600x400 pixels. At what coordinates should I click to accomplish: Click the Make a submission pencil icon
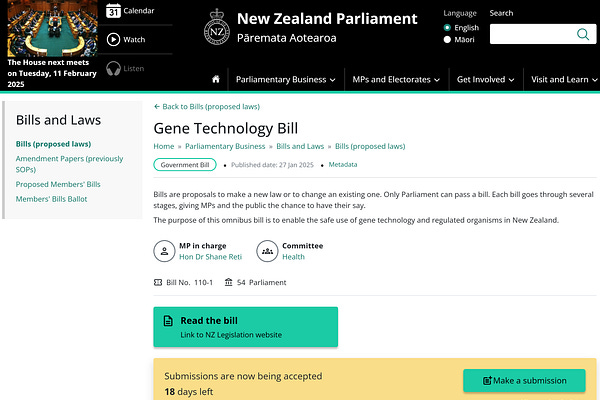pos(487,380)
